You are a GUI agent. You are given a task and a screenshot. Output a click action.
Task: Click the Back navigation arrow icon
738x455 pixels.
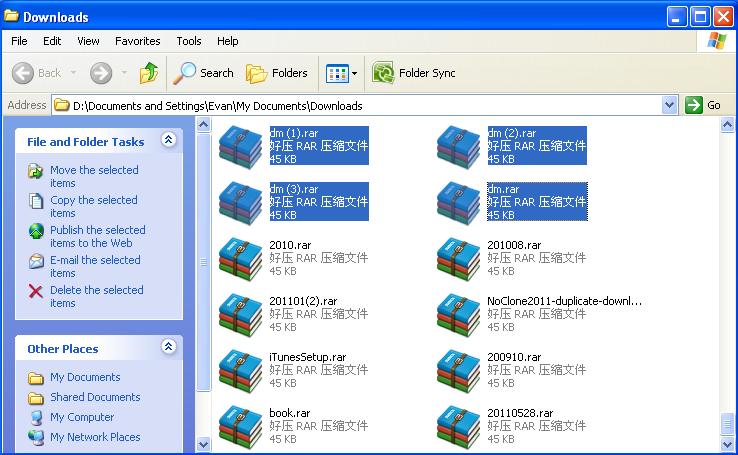point(23,73)
